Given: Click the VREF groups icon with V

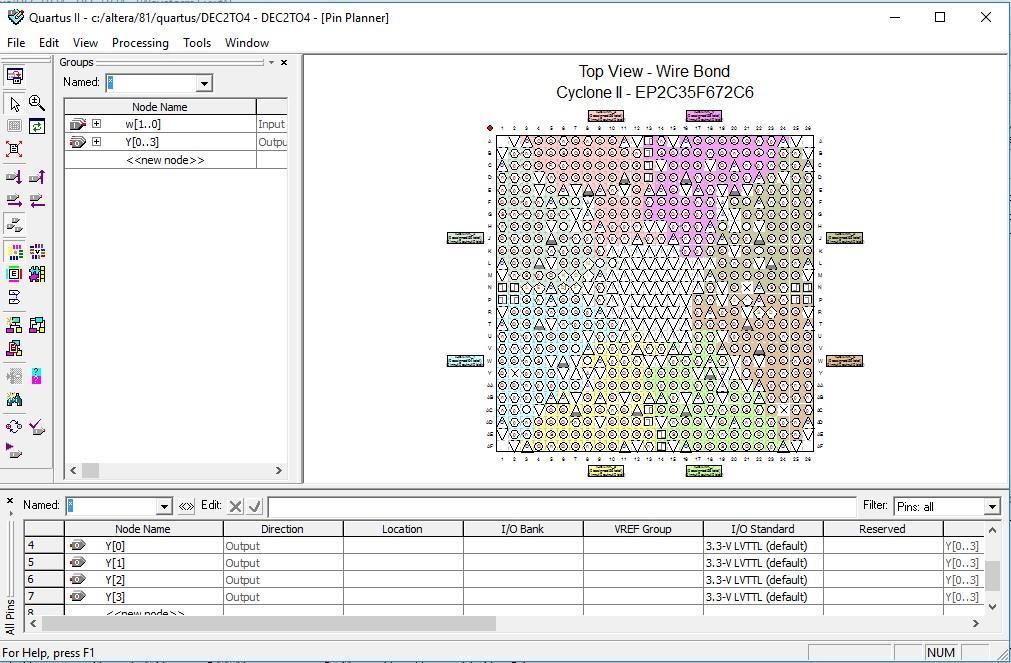Looking at the screenshot, I should coord(37,252).
